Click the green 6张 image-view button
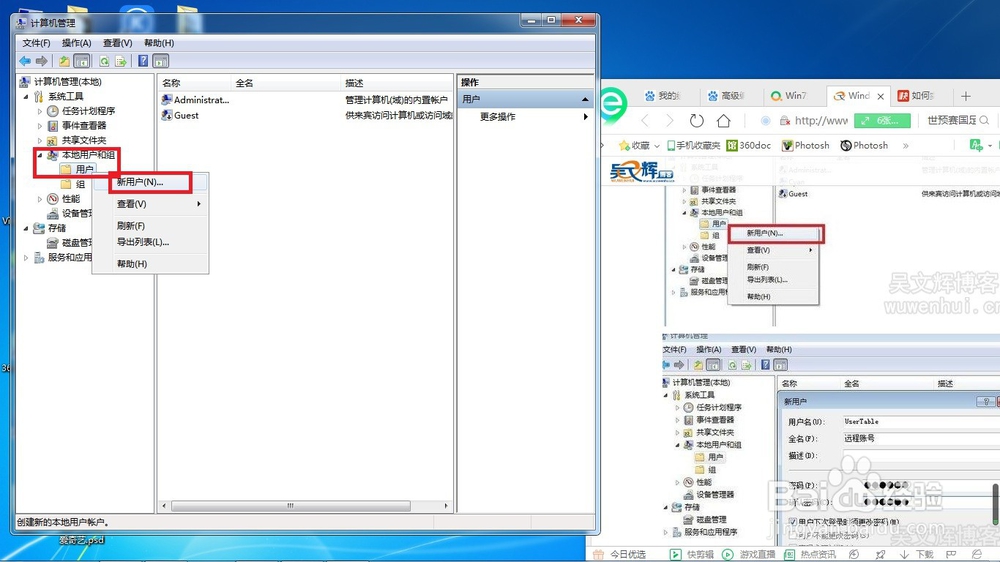This screenshot has height=562, width=1000. coord(882,121)
